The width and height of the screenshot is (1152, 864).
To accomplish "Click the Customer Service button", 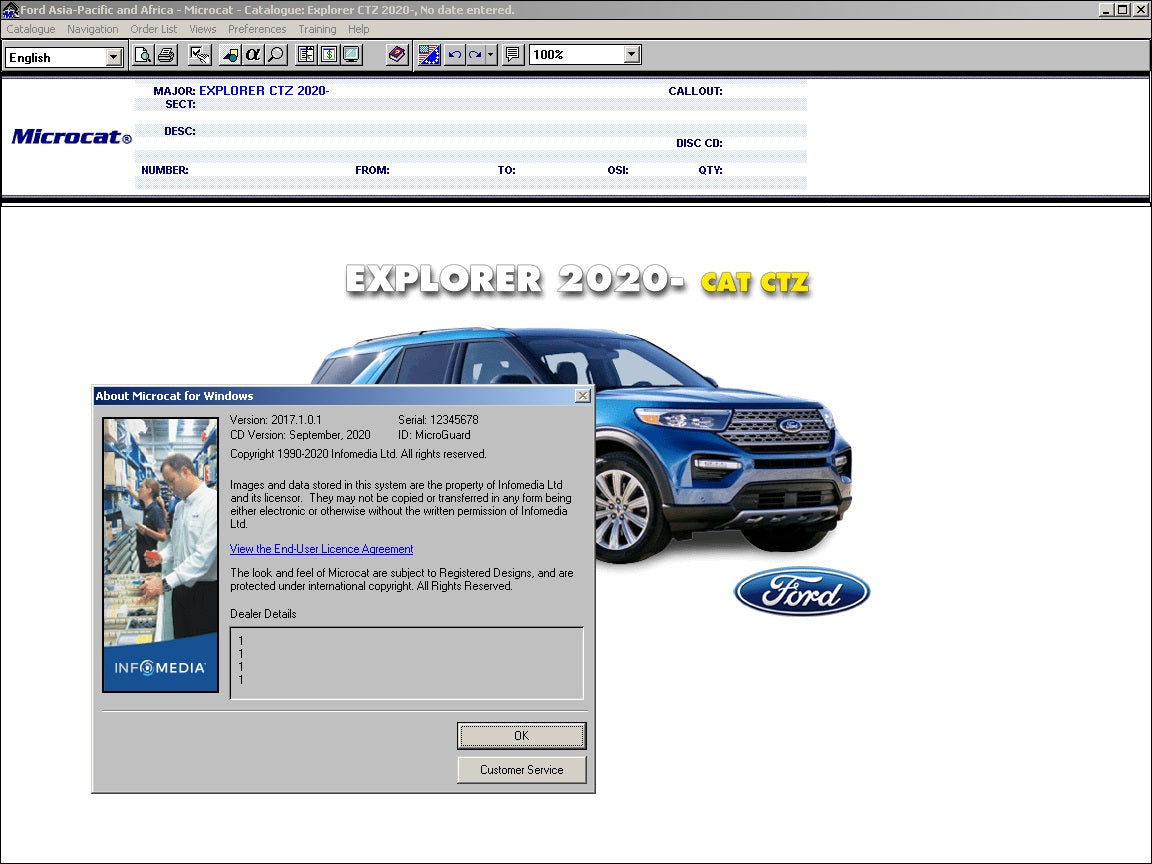I will tap(521, 769).
